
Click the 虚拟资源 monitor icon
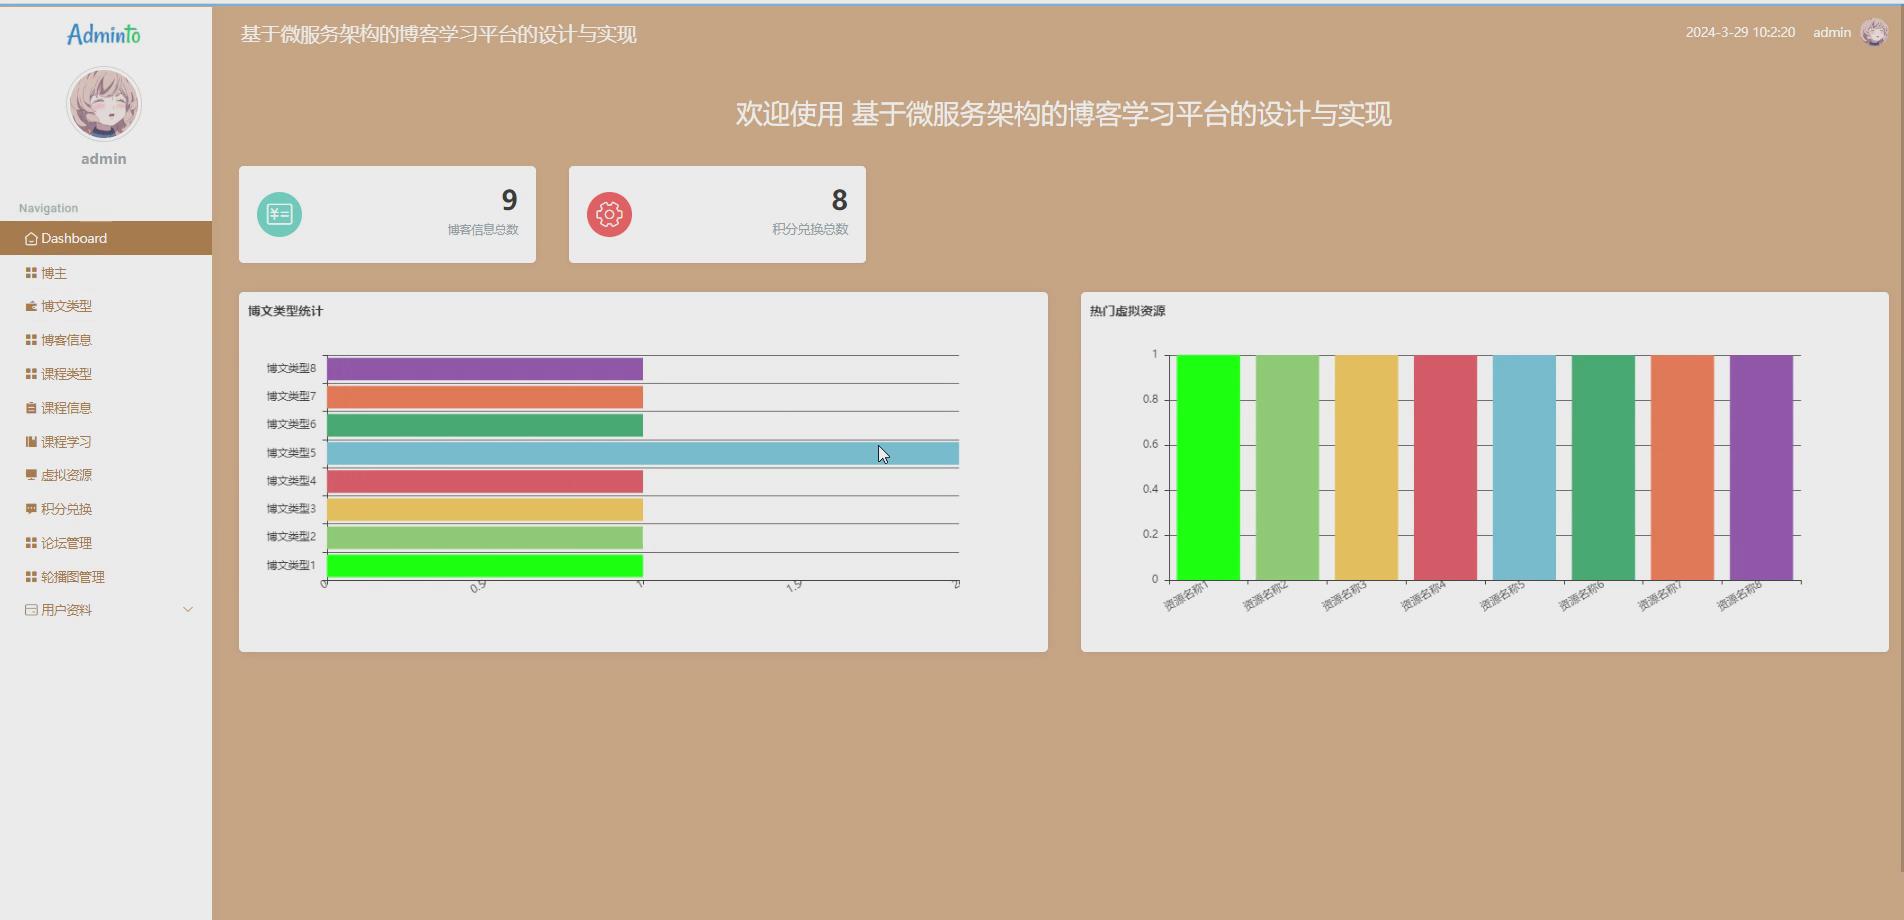[x=29, y=475]
